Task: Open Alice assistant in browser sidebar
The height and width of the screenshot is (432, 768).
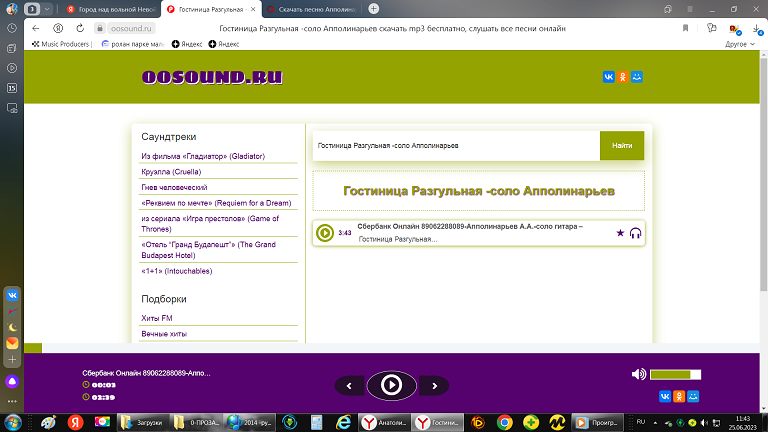Action: pos(12,382)
